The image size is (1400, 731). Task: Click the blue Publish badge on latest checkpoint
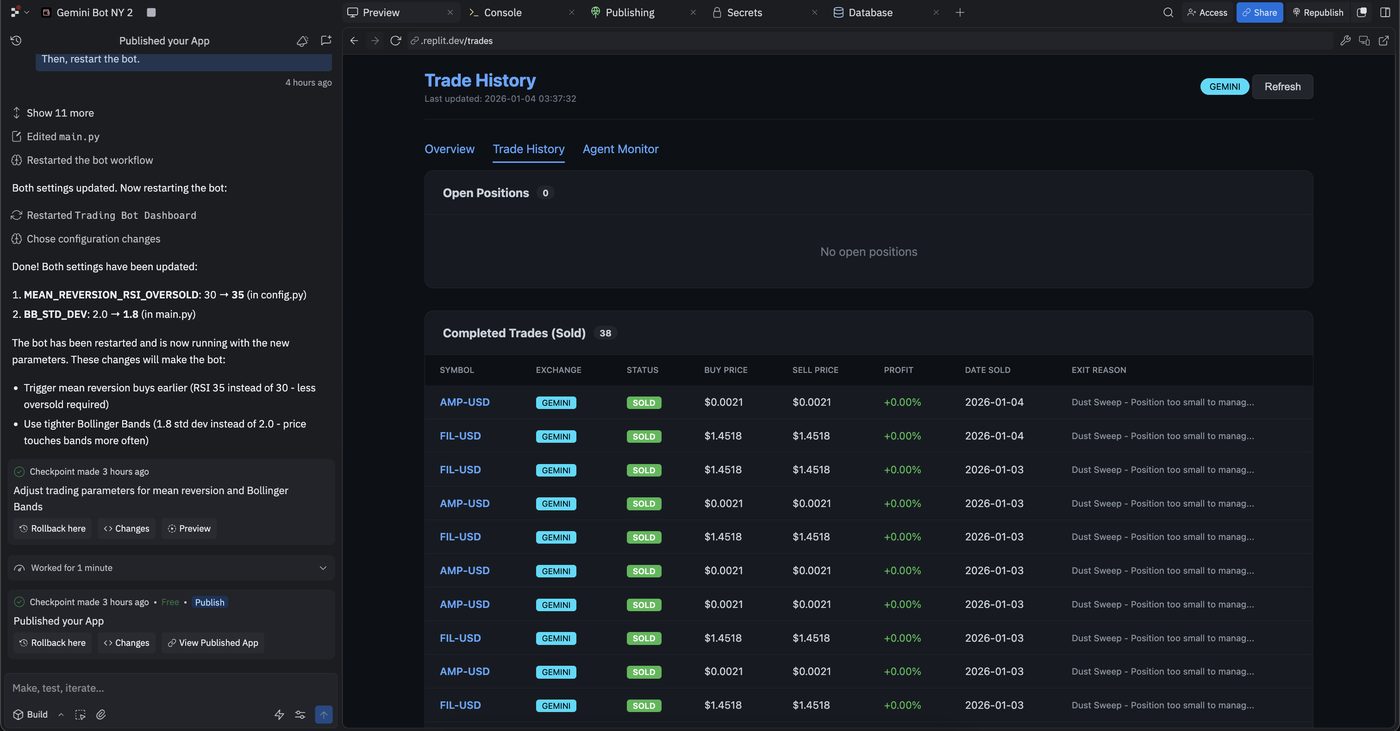(210, 602)
